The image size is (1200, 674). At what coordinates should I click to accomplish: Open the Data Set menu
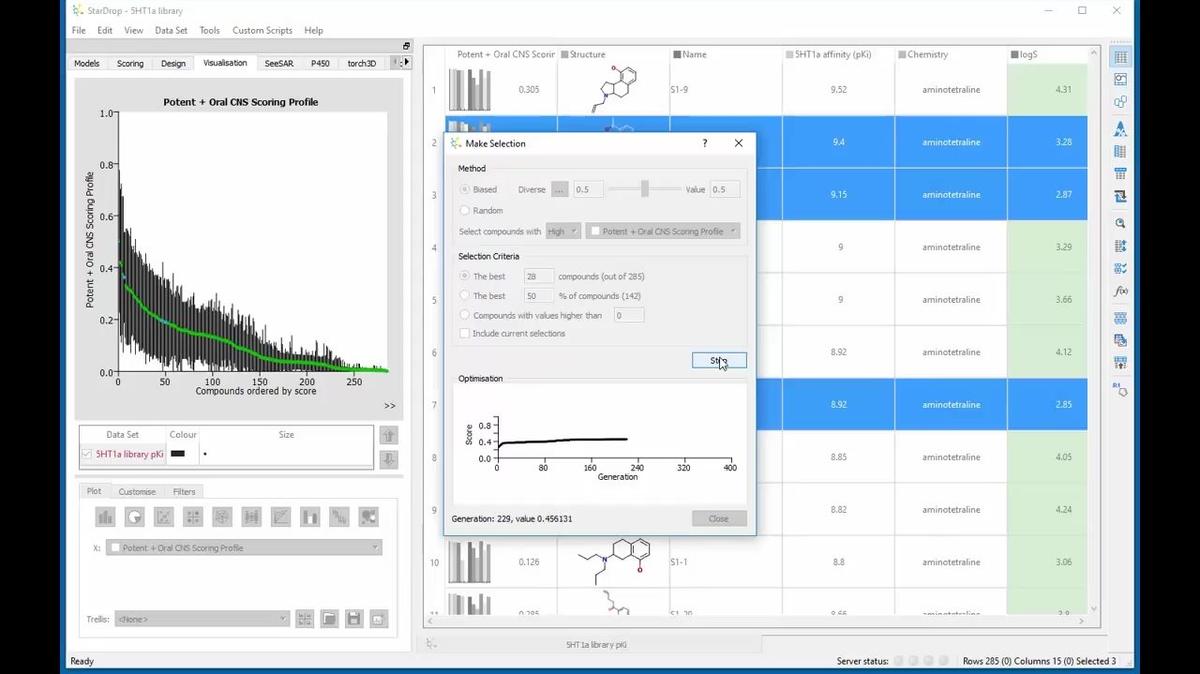point(171,30)
